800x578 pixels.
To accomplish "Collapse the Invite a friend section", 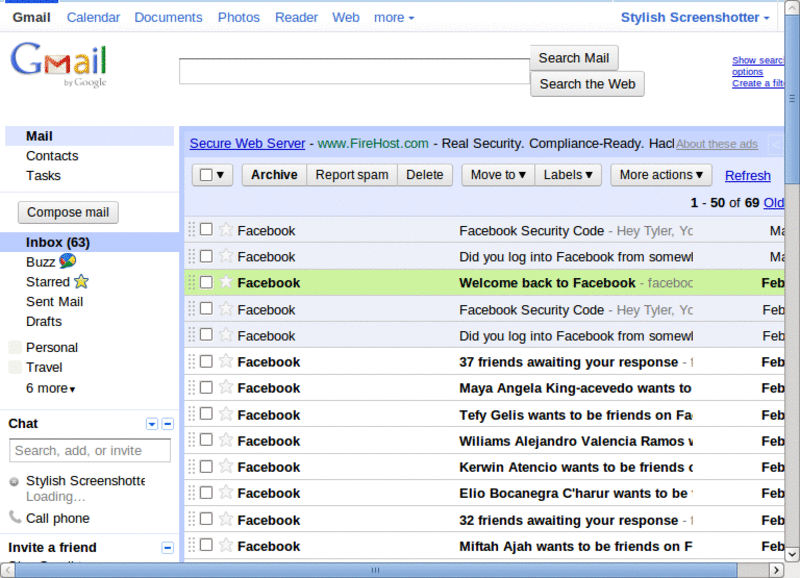I will (167, 548).
